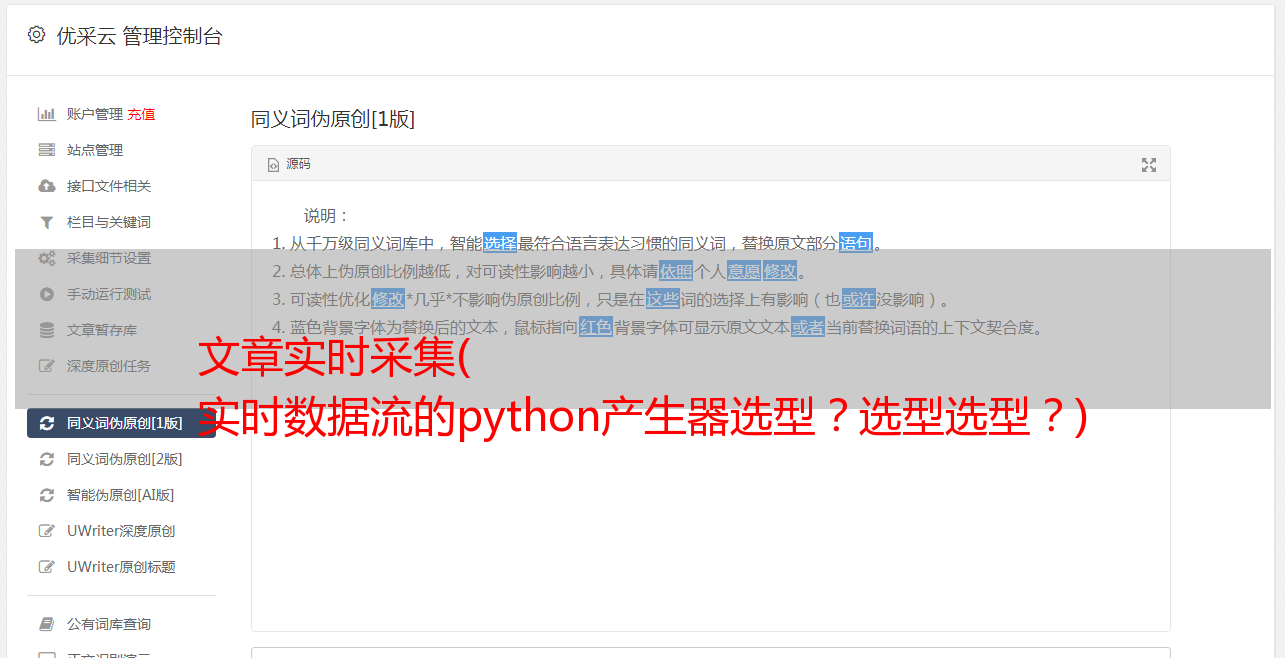Image resolution: width=1285 pixels, height=658 pixels.
Task: Click highlighted word 选择 in text
Action: click(x=500, y=243)
